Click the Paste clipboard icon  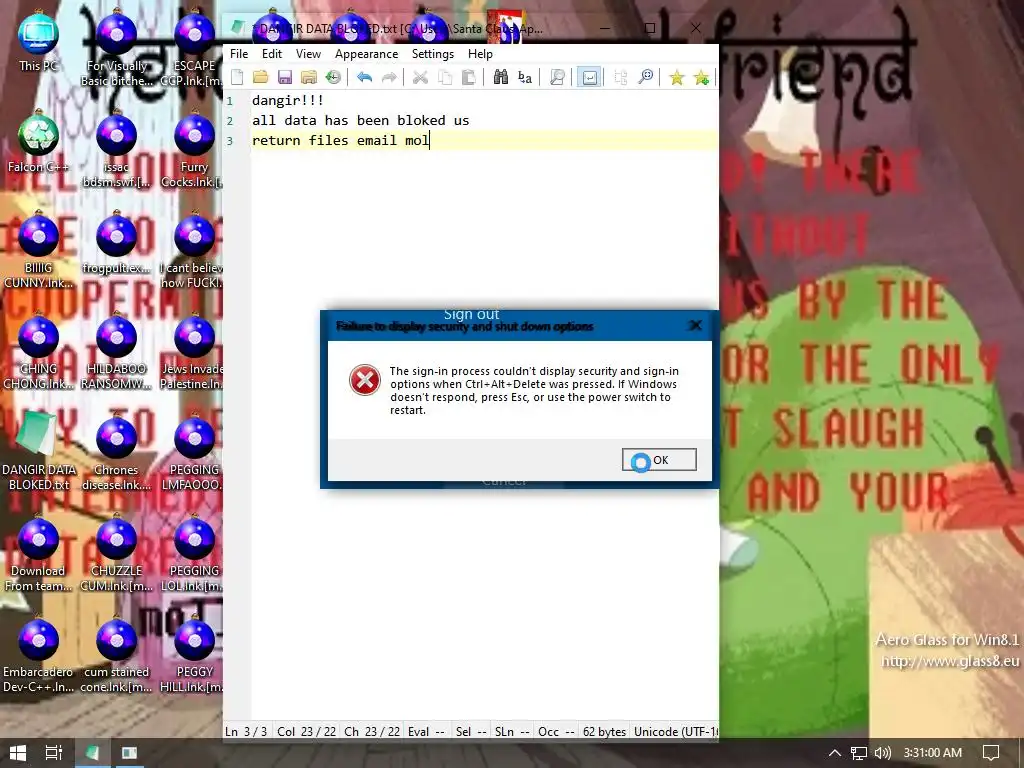coord(469,77)
